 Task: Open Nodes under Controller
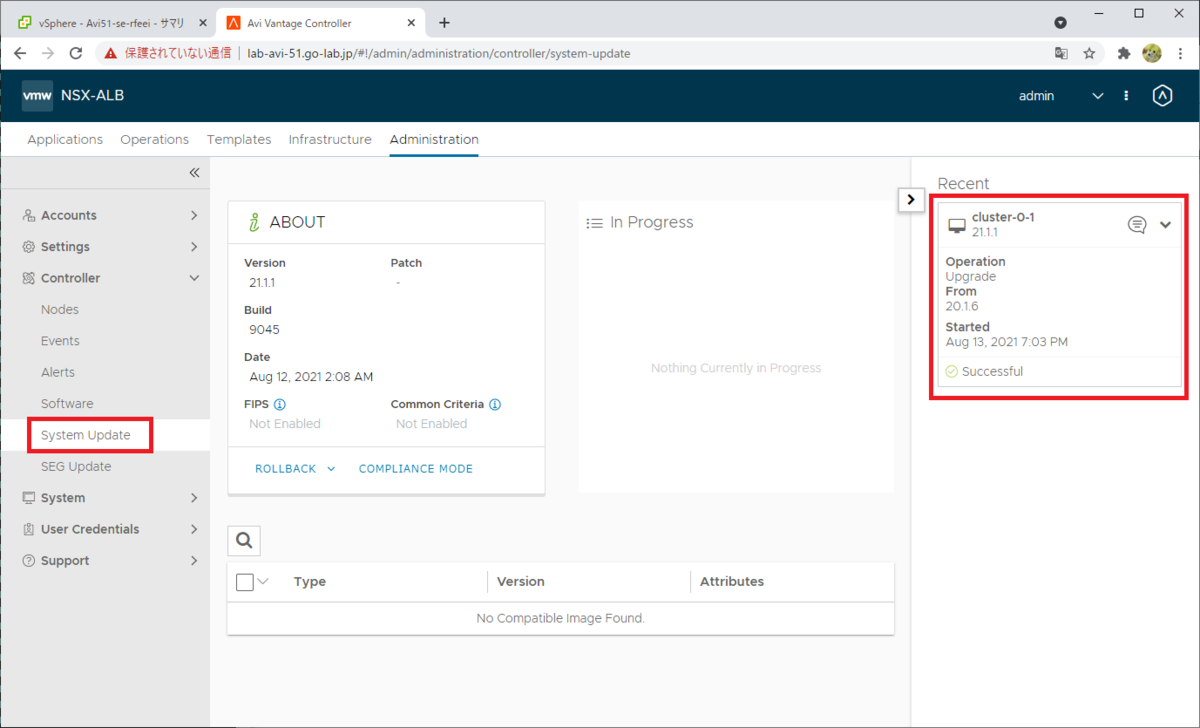[x=60, y=310]
